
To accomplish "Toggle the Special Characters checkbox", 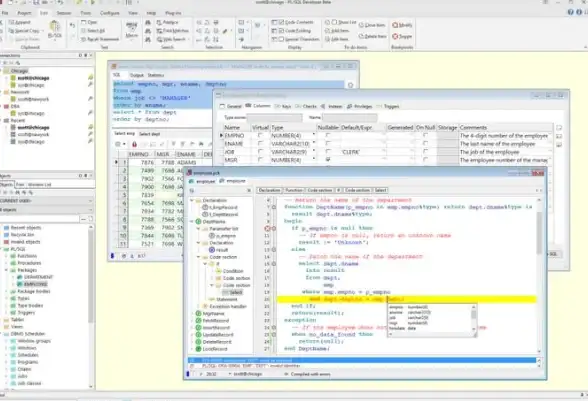I will point(282,39).
